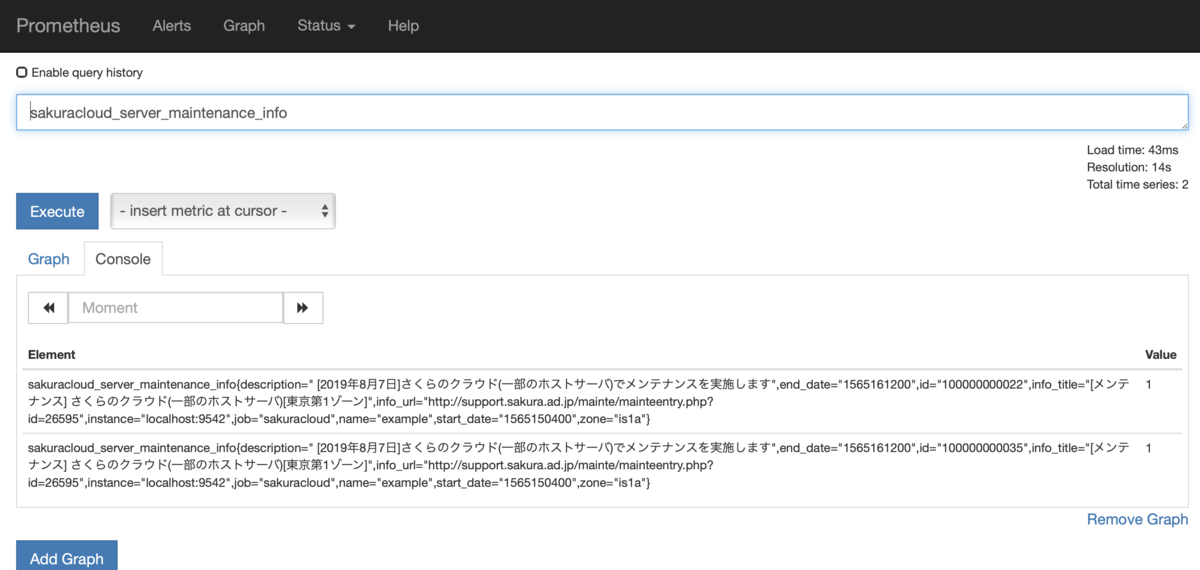Open the Help page
The width and height of the screenshot is (1200, 570).
[403, 26]
